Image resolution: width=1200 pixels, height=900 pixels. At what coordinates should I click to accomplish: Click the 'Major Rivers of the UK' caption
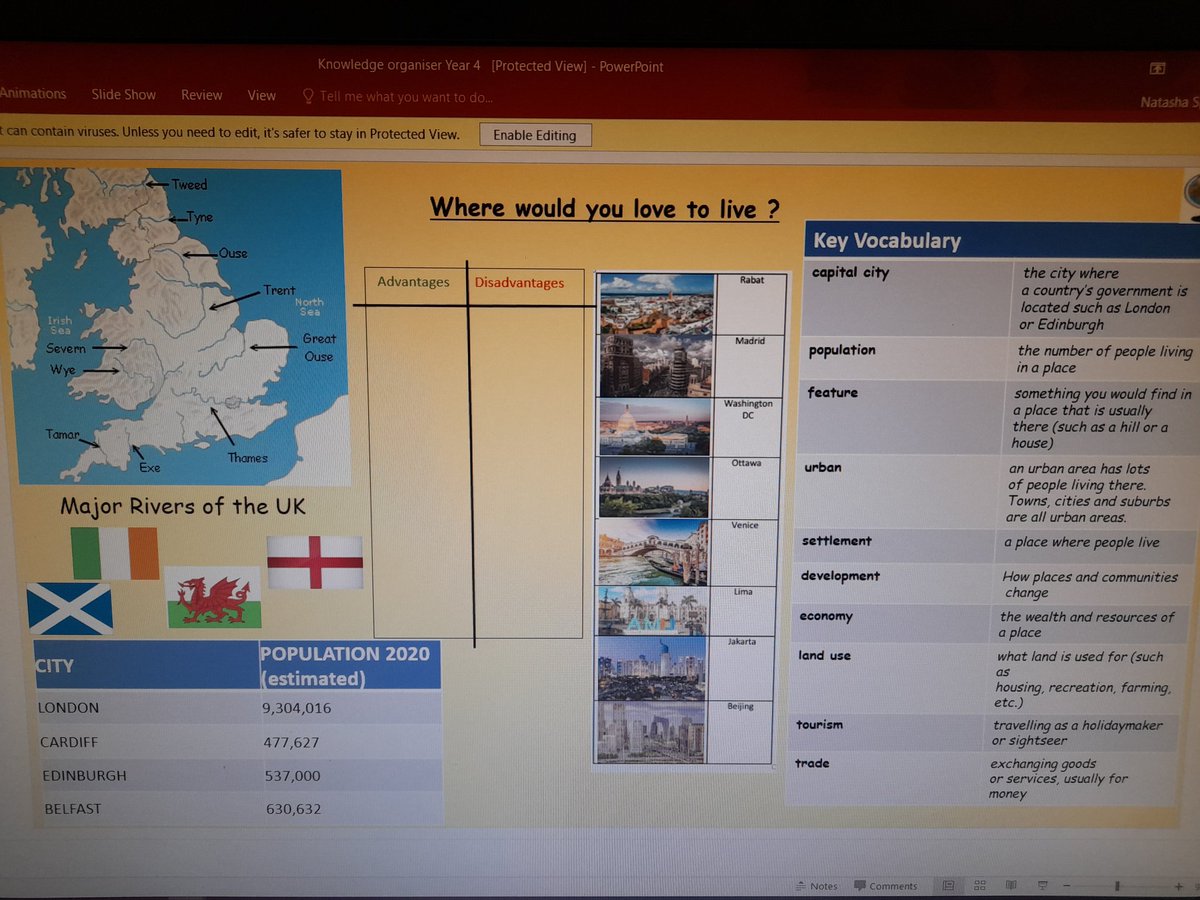point(183,506)
